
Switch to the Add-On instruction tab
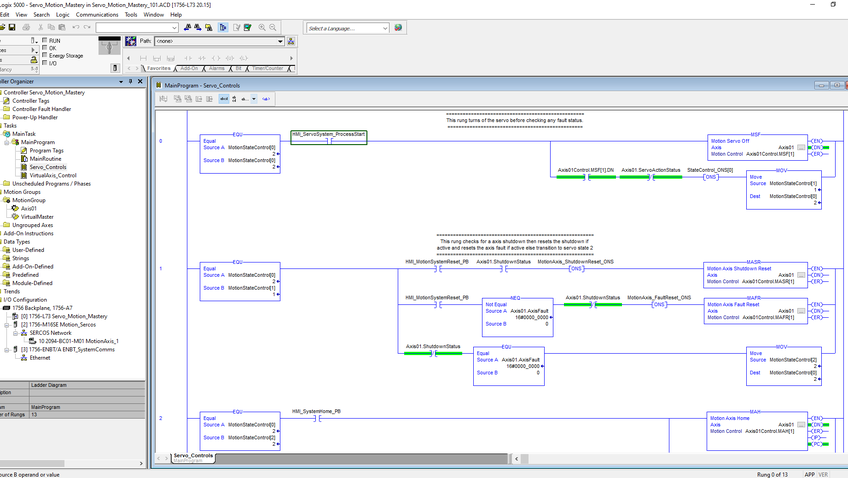(189, 69)
